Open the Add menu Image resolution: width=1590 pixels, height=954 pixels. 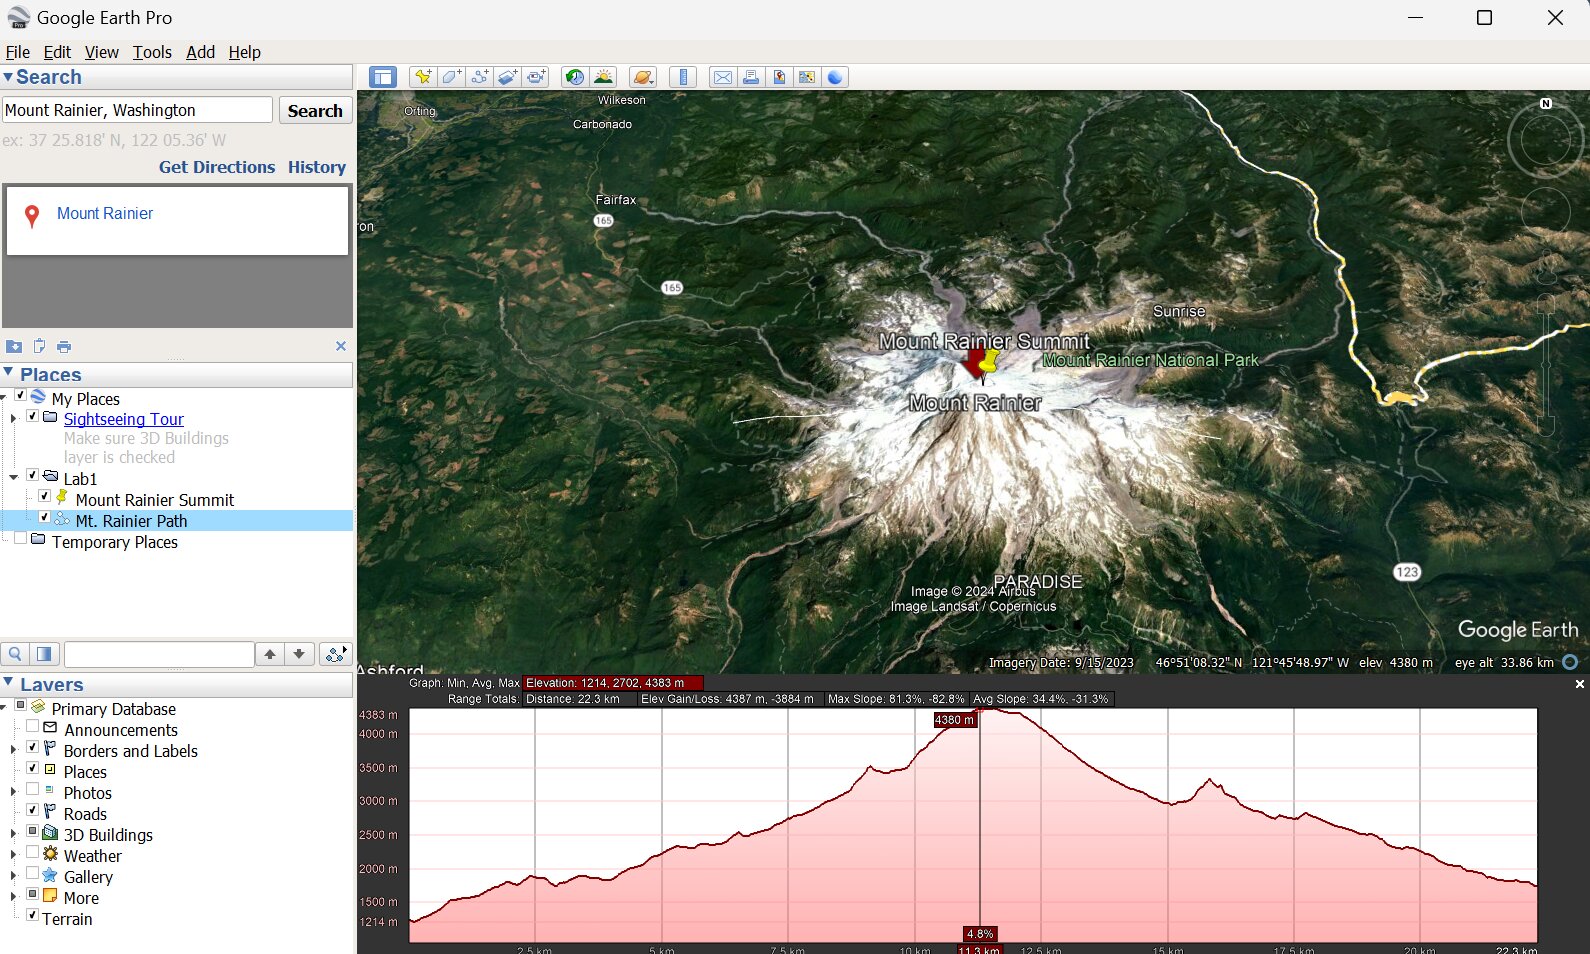200,52
